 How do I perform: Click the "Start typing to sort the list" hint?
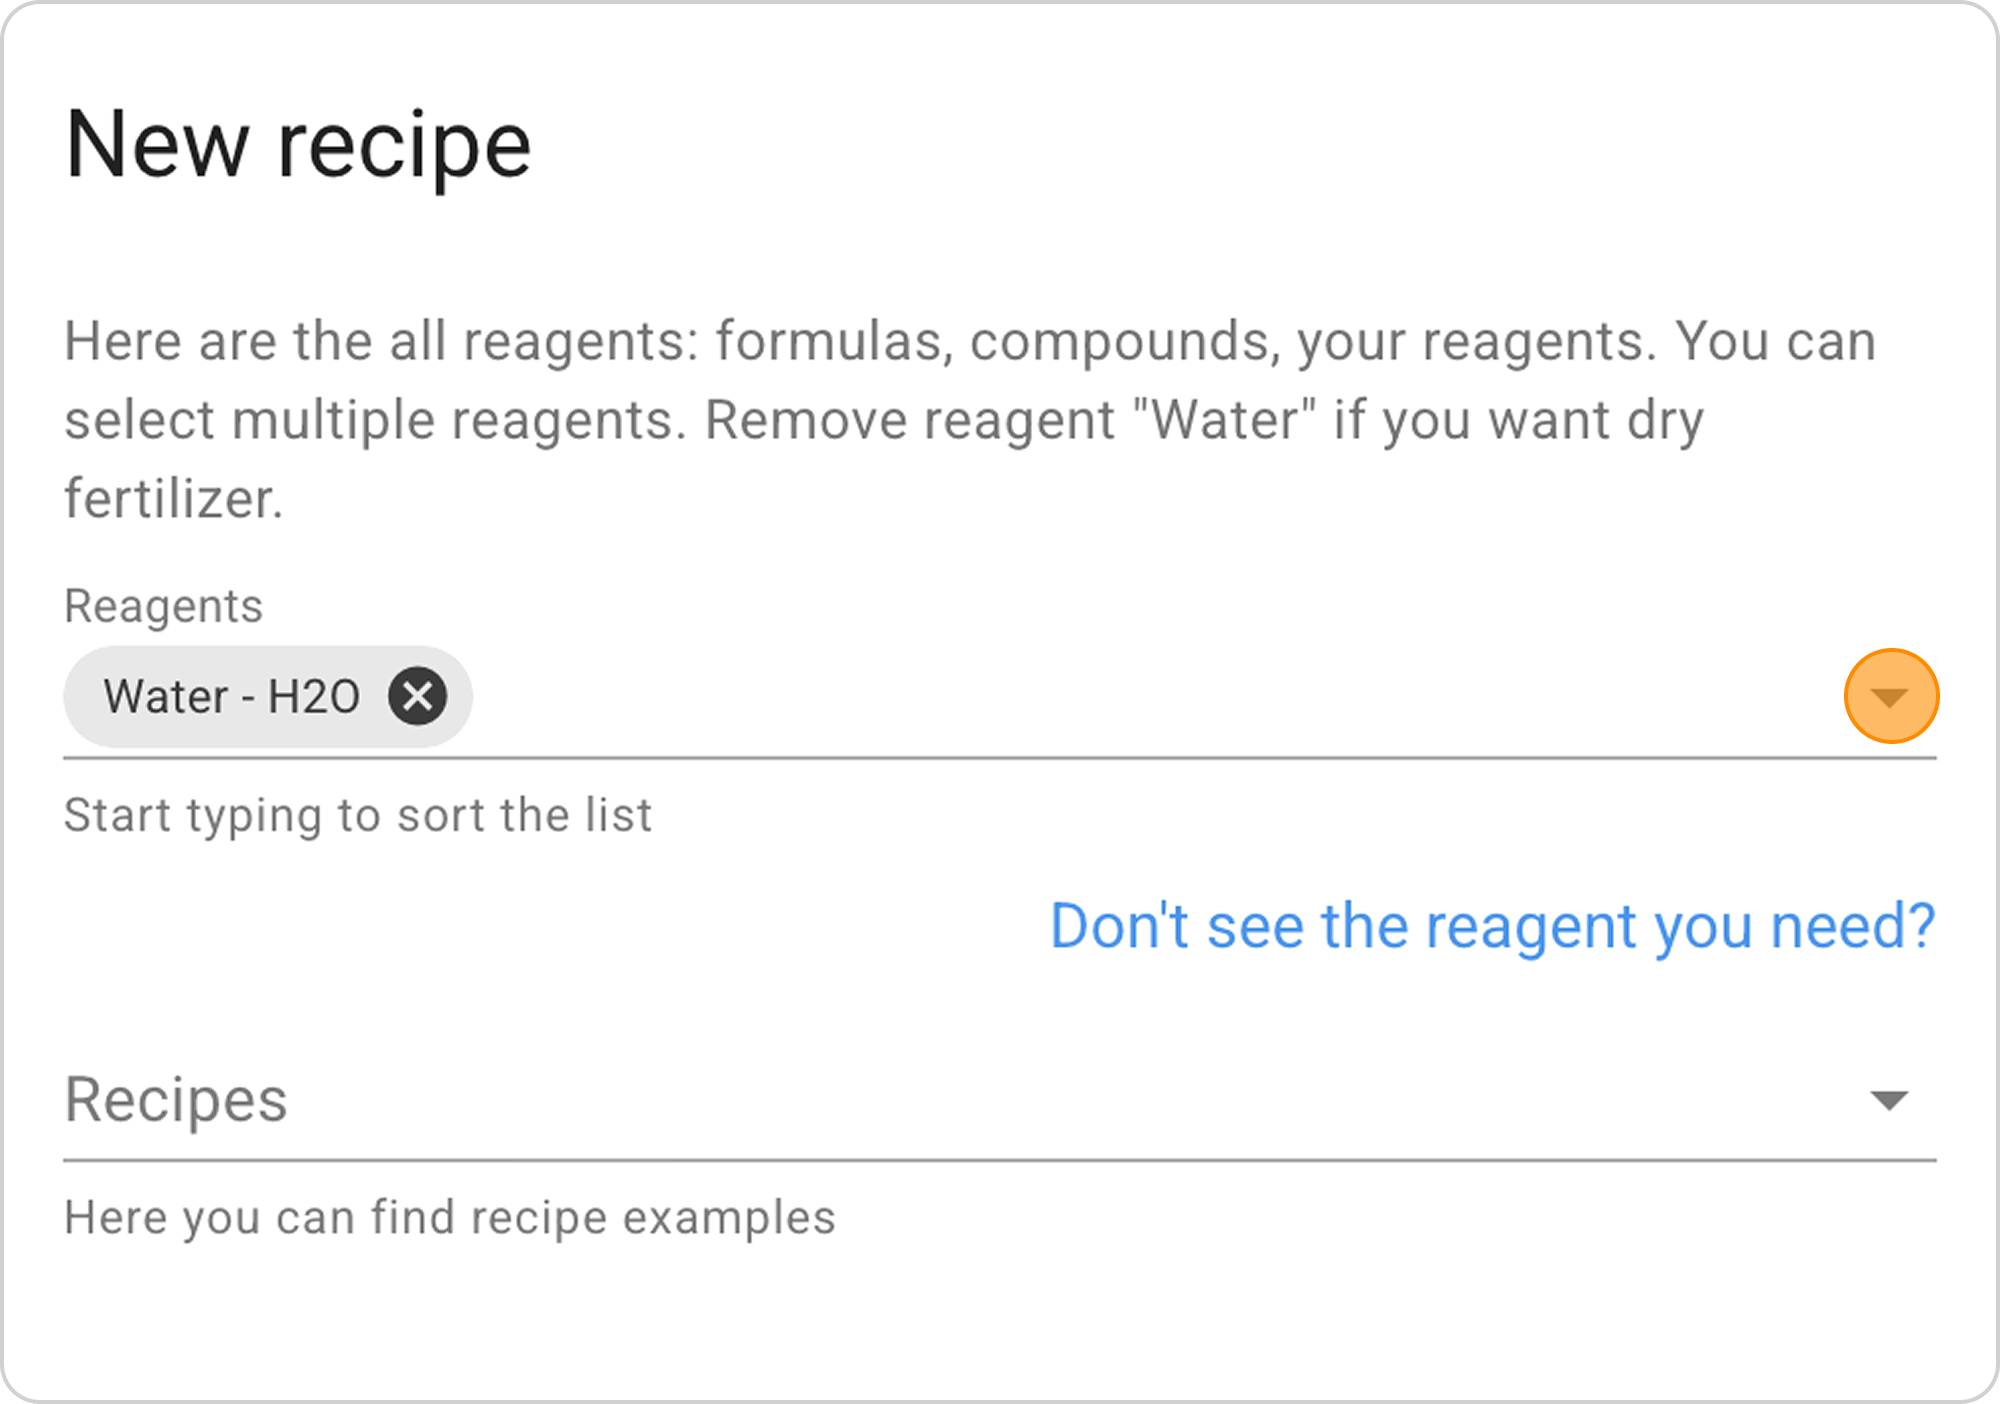pyautogui.click(x=358, y=815)
